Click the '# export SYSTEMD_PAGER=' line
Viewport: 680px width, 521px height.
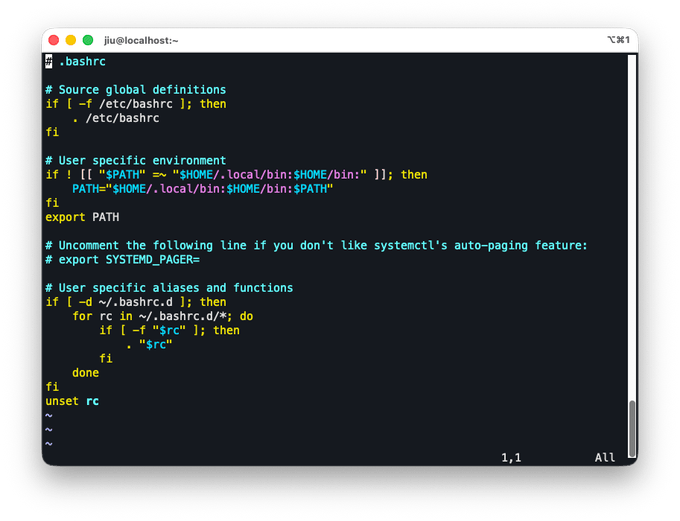[122, 260]
